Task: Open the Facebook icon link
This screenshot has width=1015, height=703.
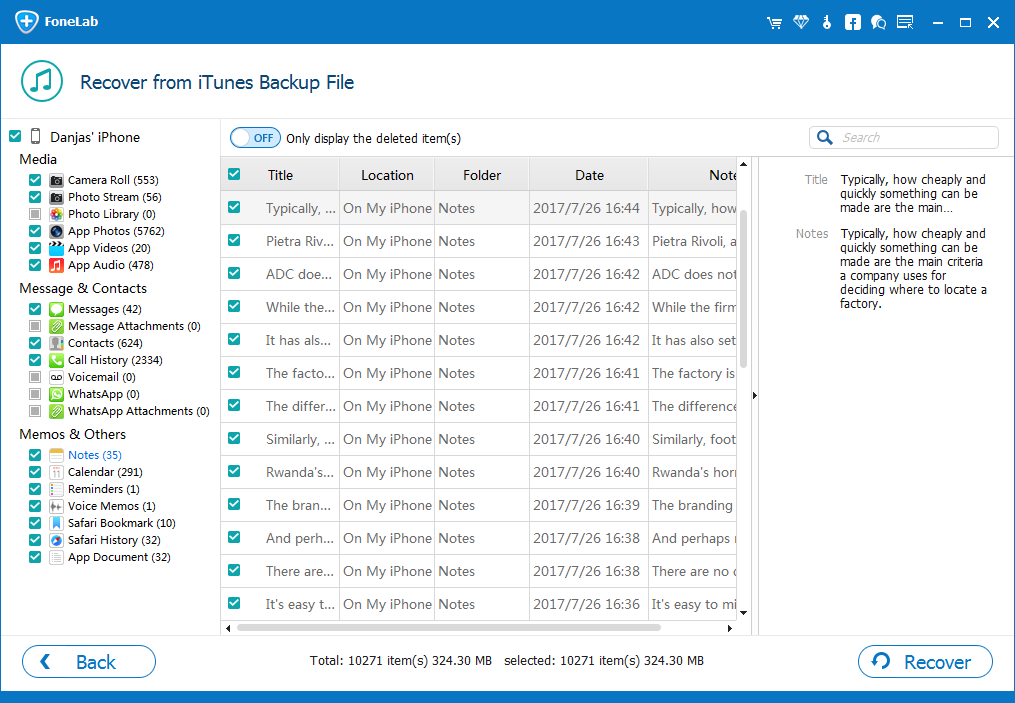Action: (853, 23)
